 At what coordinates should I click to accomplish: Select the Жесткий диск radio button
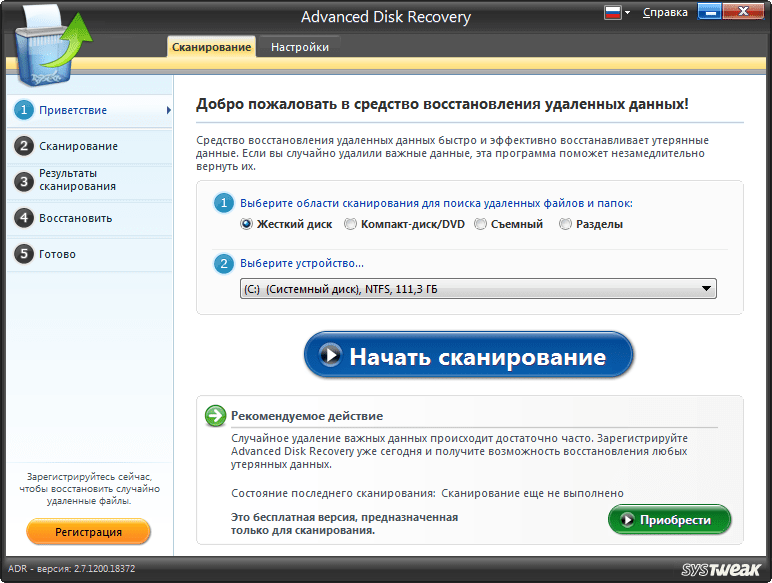point(246,224)
